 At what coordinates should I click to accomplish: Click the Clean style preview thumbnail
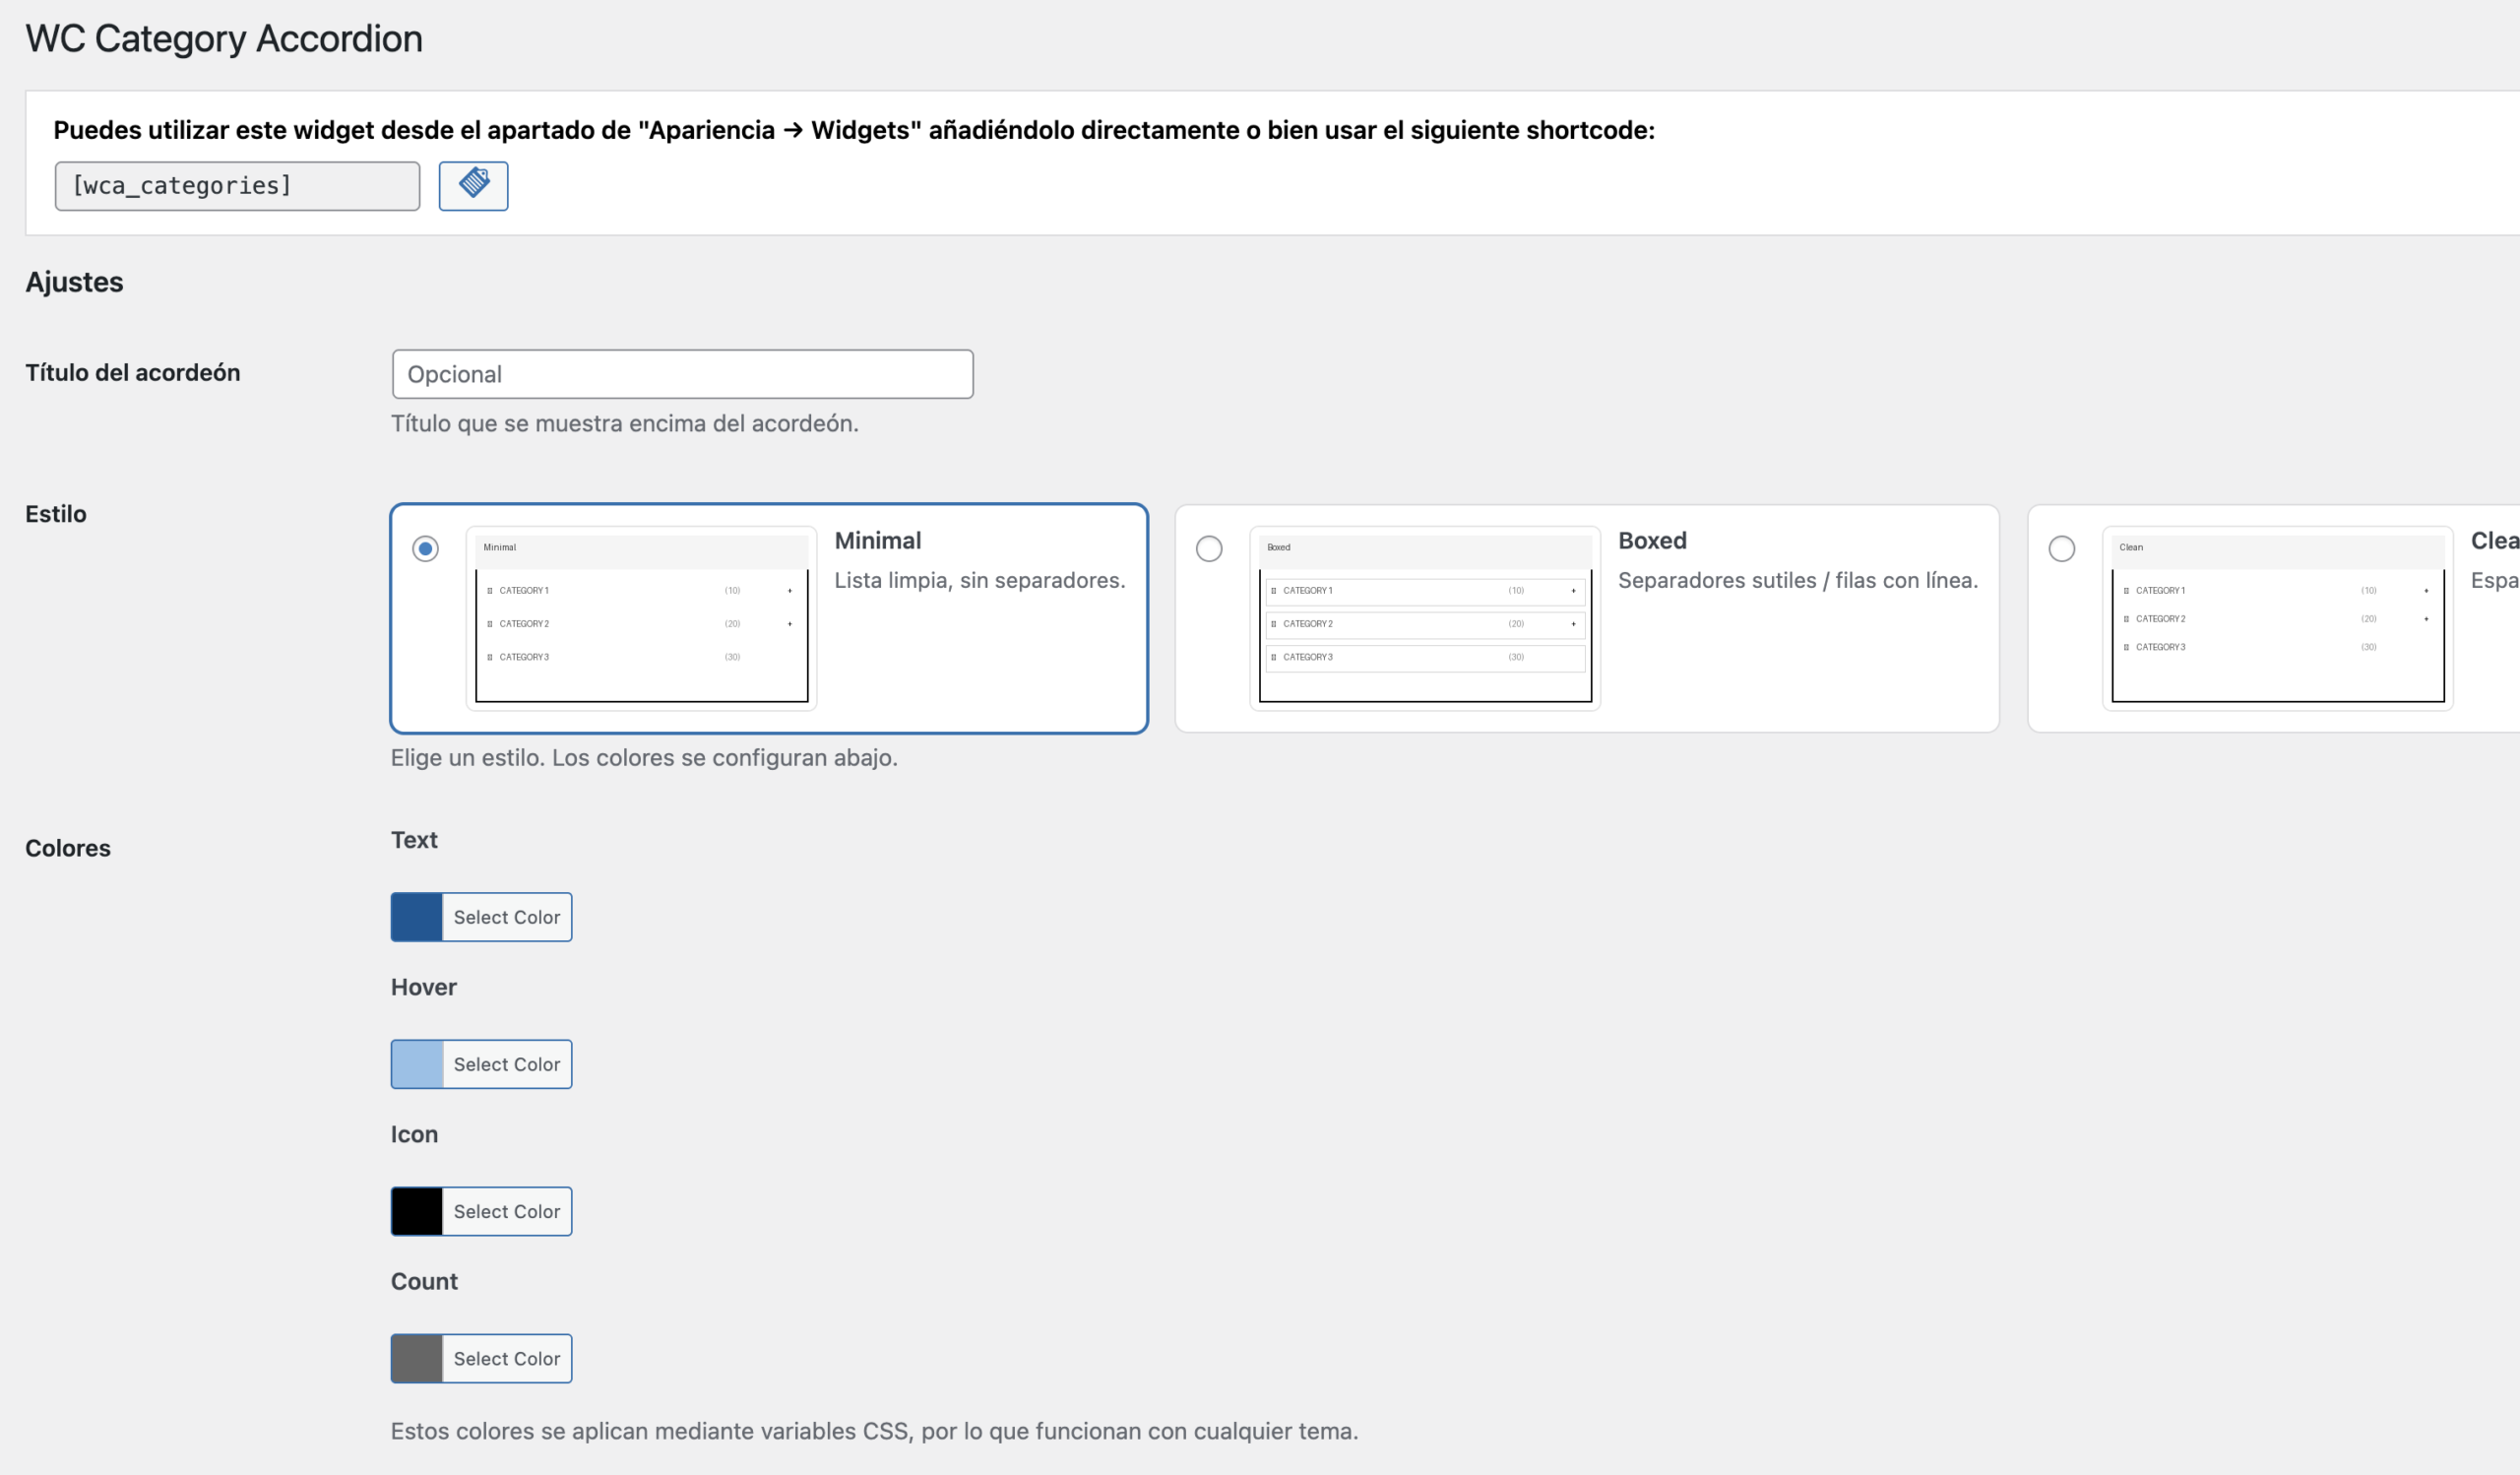pos(2277,618)
